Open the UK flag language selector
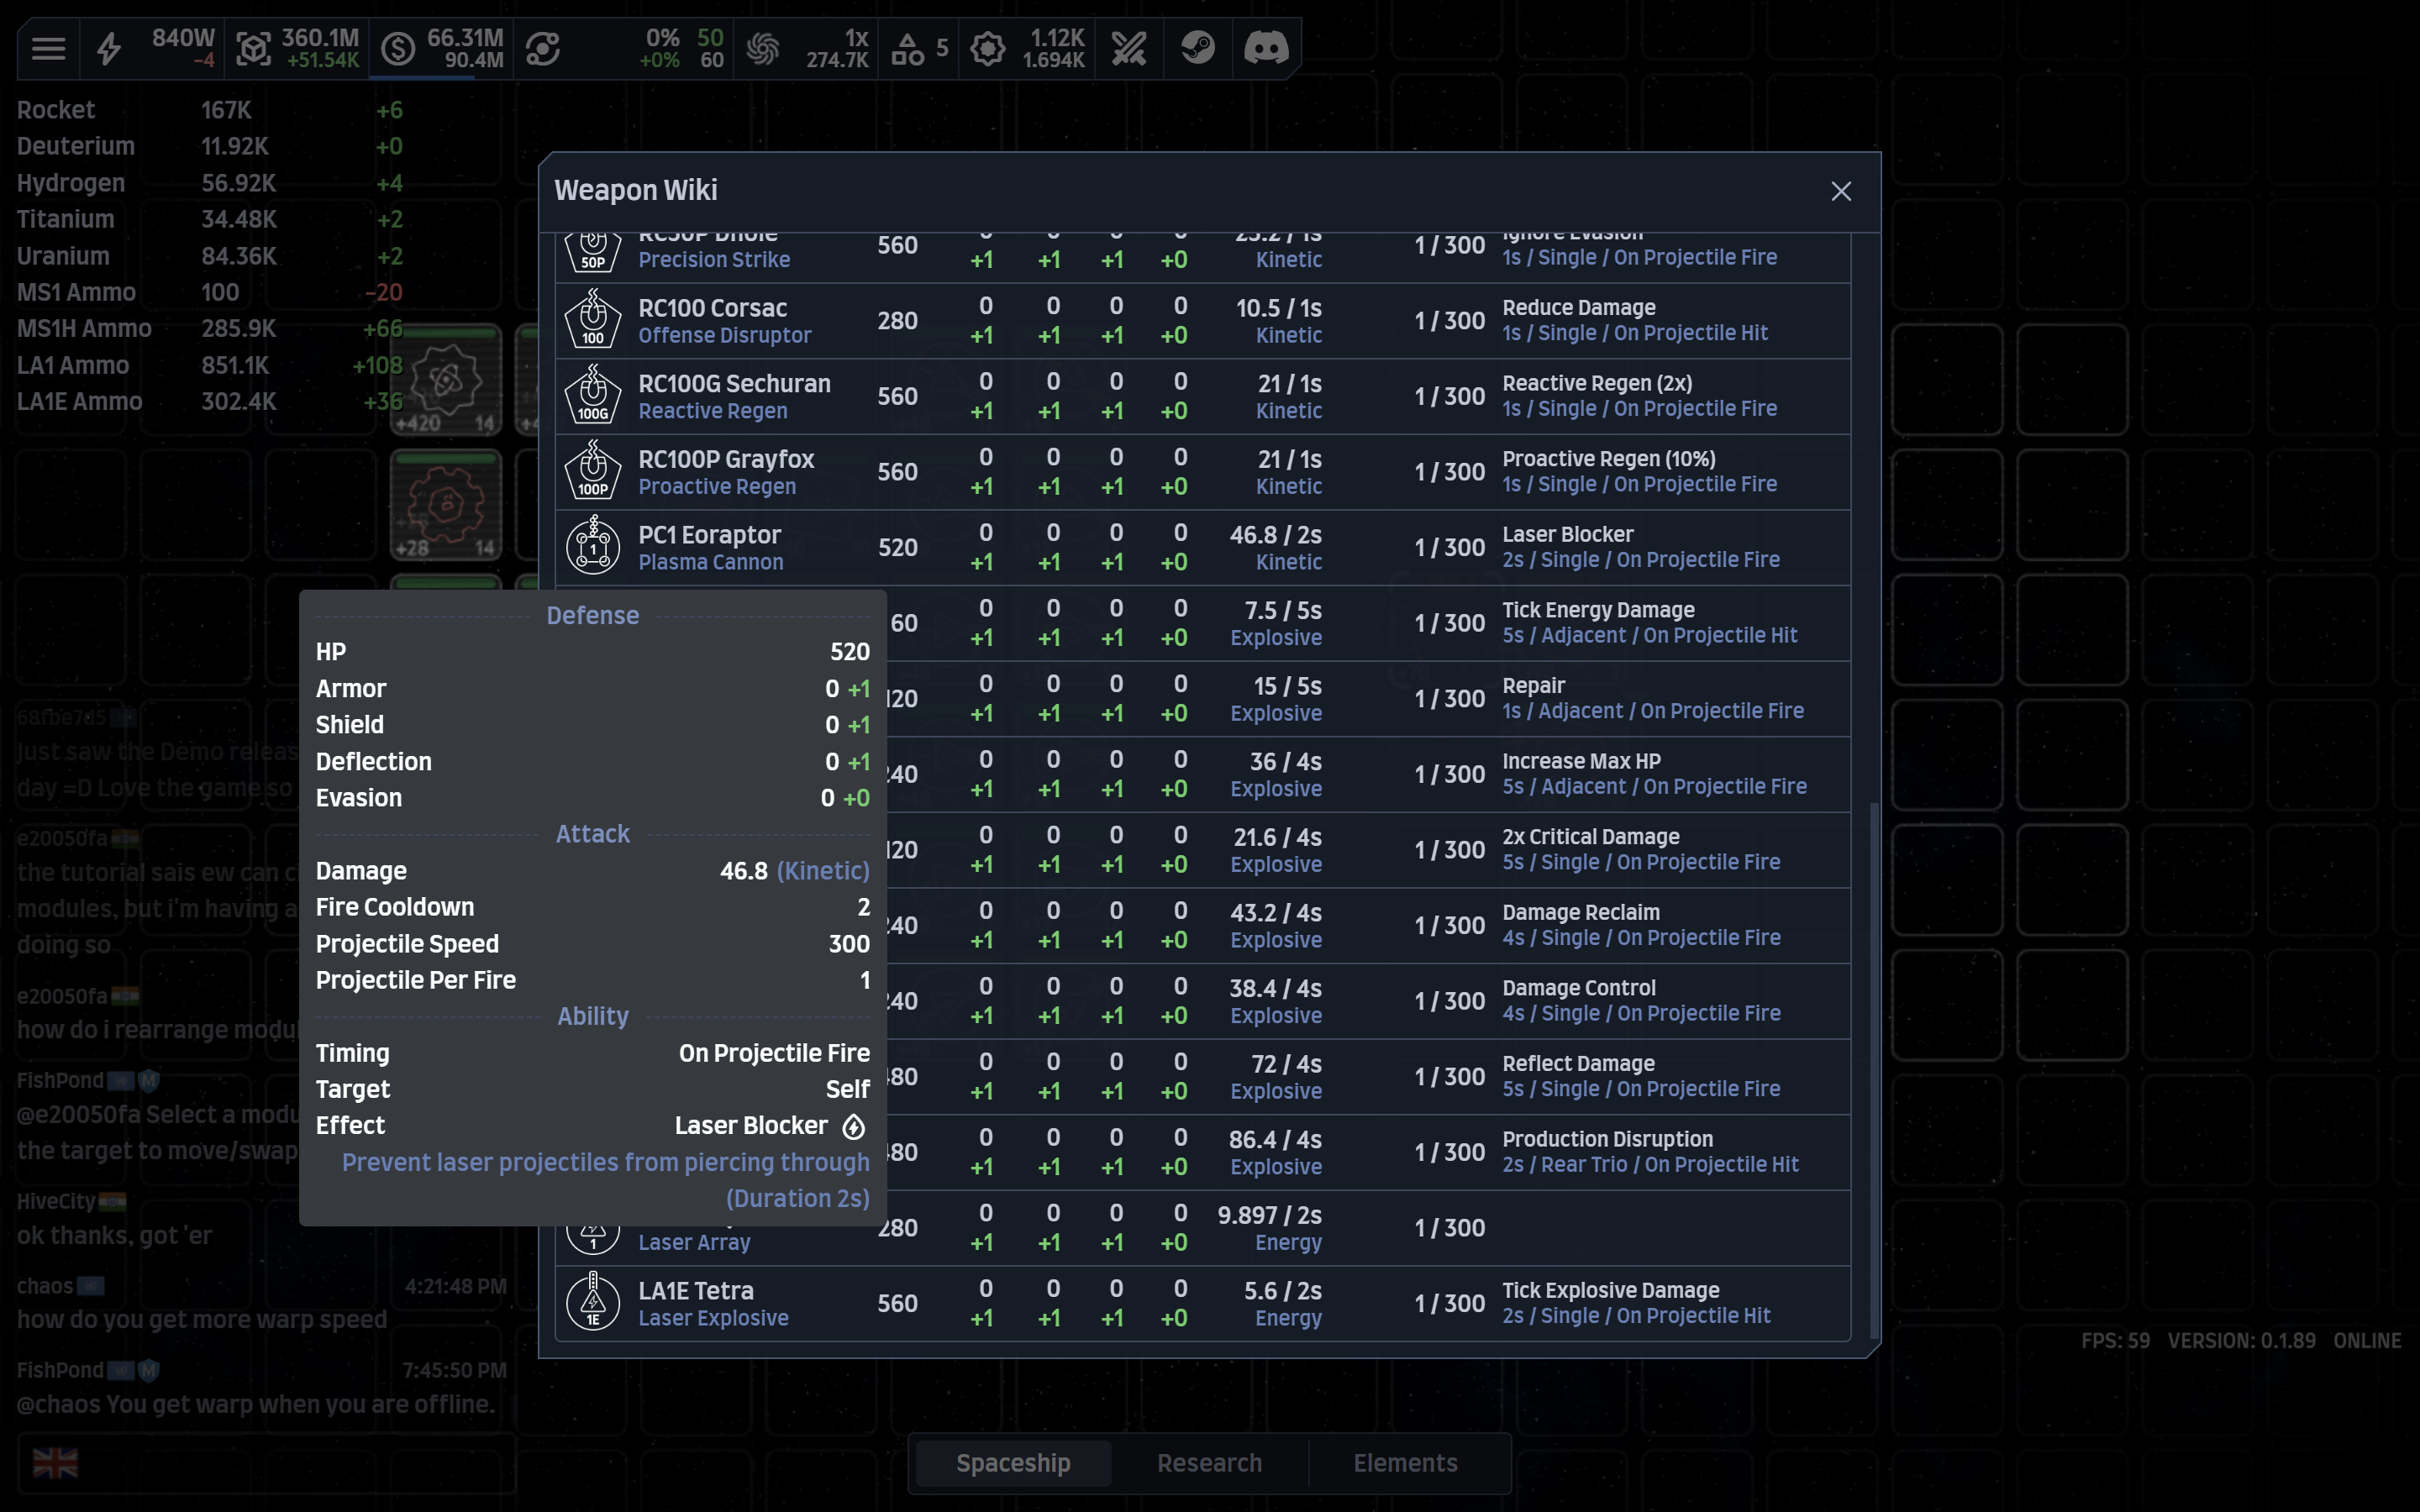 tap(55, 1462)
